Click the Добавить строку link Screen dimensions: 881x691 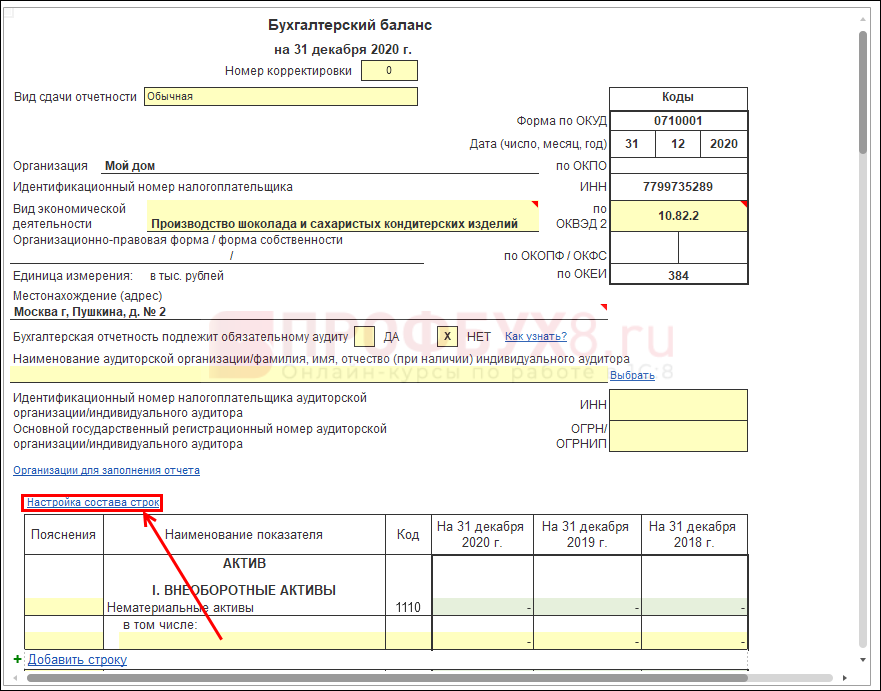click(x=78, y=660)
